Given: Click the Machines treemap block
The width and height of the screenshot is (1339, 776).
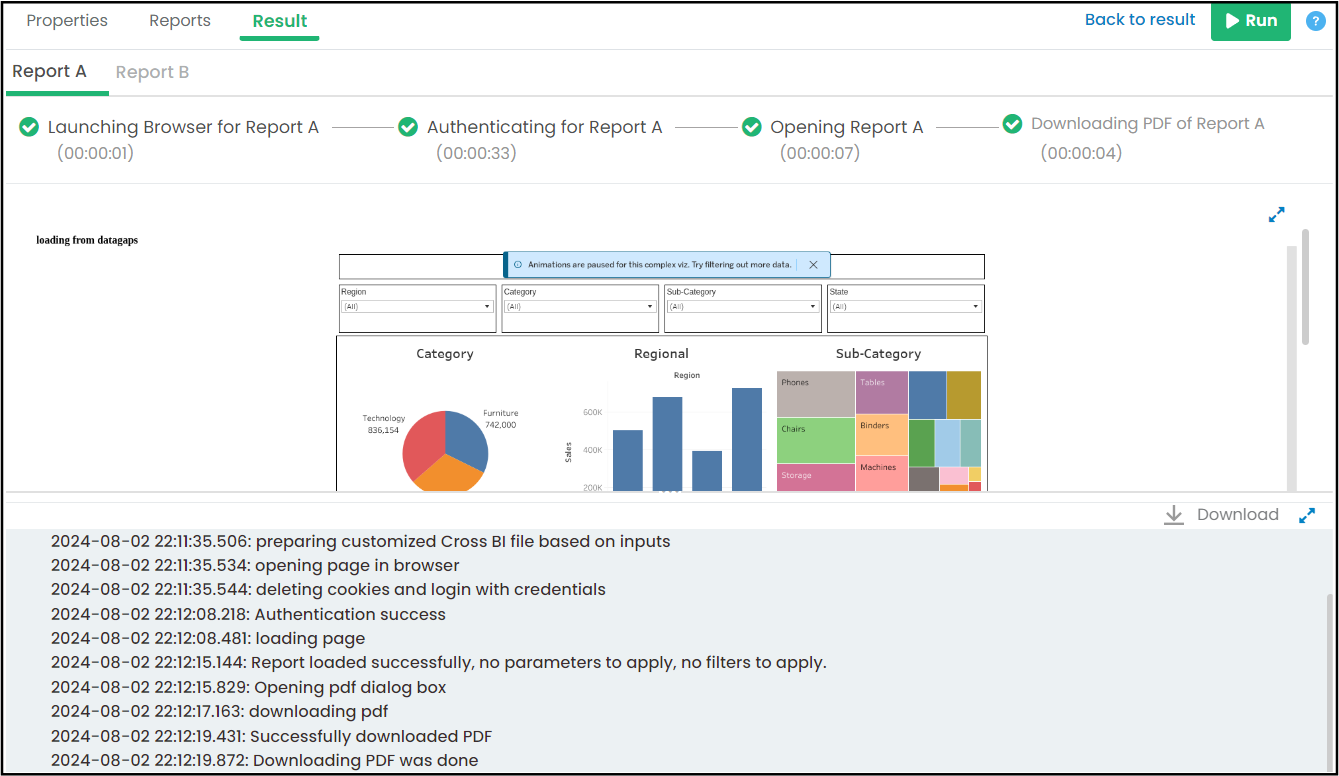Looking at the screenshot, I should (882, 474).
